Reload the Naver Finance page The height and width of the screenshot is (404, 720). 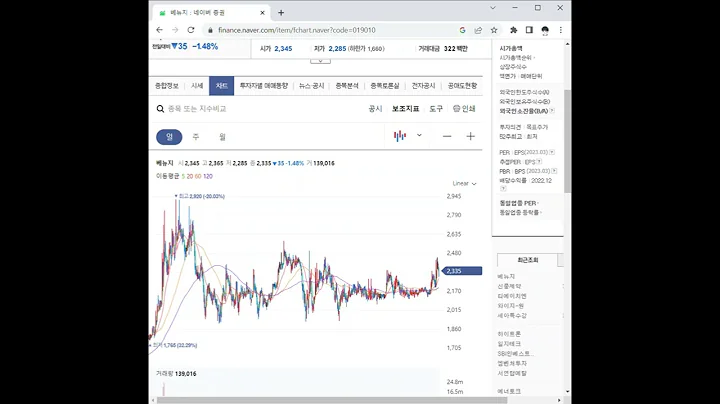tap(191, 30)
